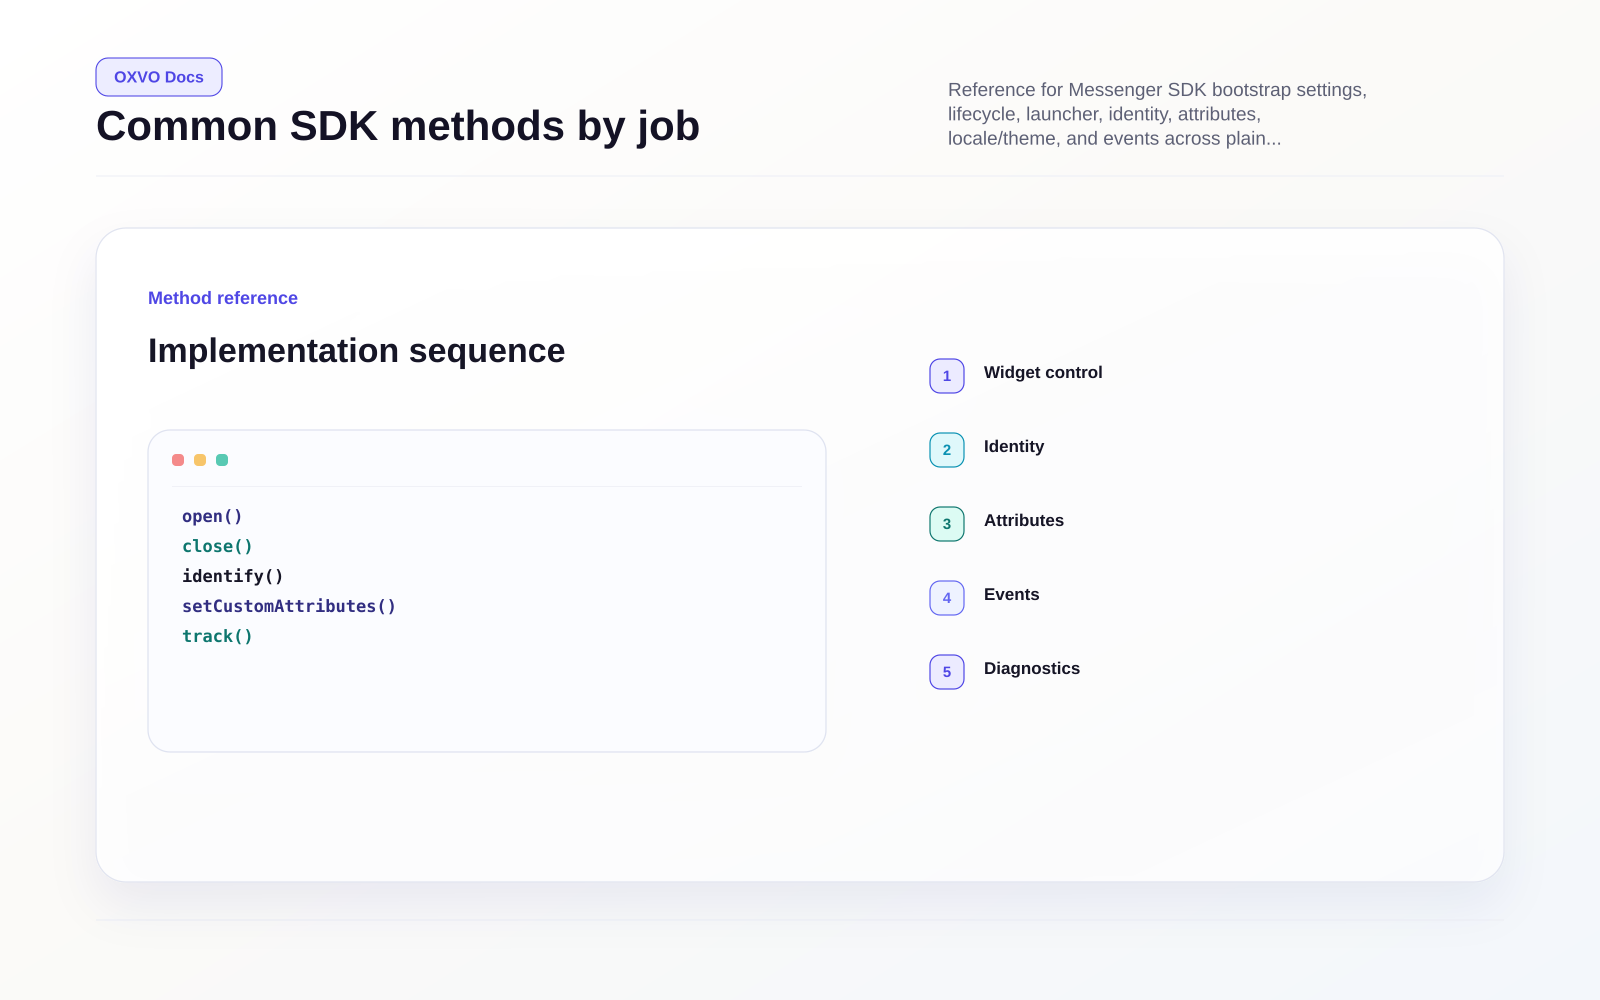
Task: Click the Implementation sequence heading
Action: click(x=356, y=351)
